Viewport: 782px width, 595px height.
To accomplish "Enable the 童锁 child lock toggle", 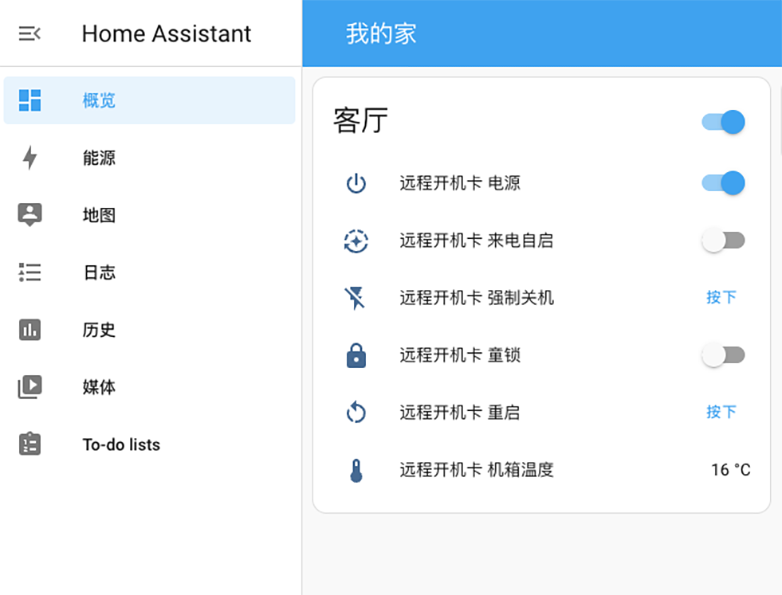I will click(723, 355).
